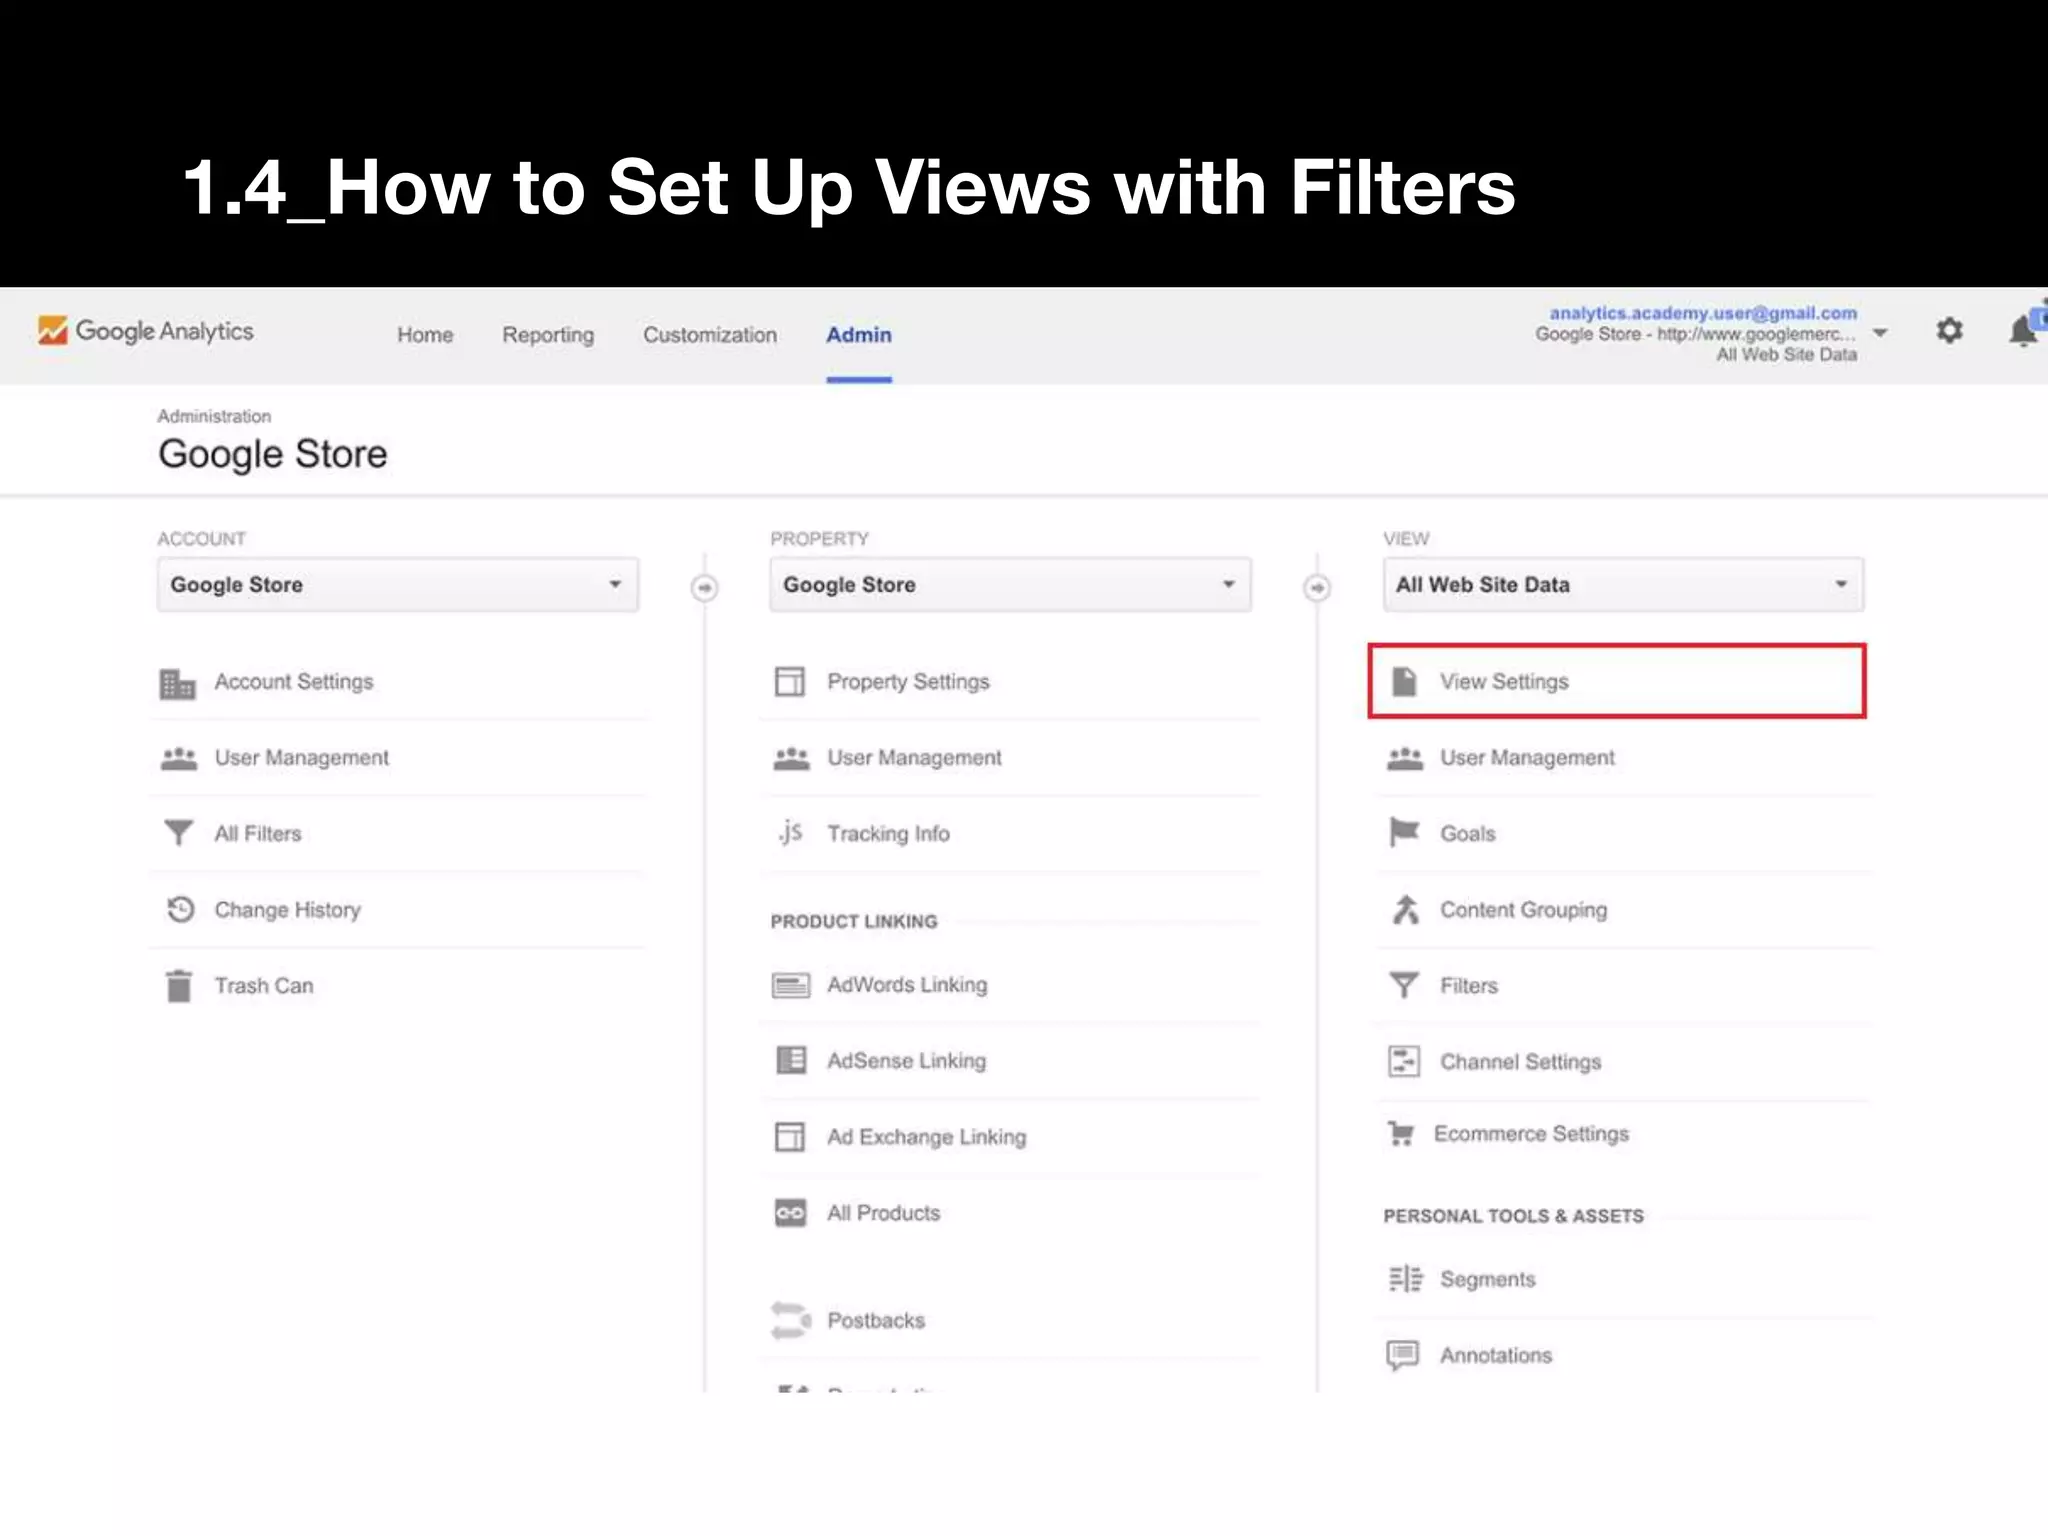Viewport: 2048px width, 1536px height.
Task: Open Postbacks link
Action: pos(876,1321)
